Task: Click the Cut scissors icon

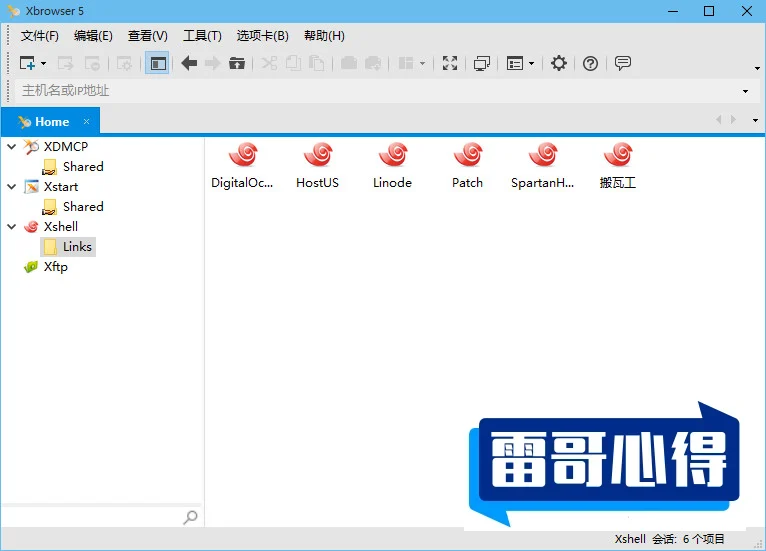Action: (269, 64)
